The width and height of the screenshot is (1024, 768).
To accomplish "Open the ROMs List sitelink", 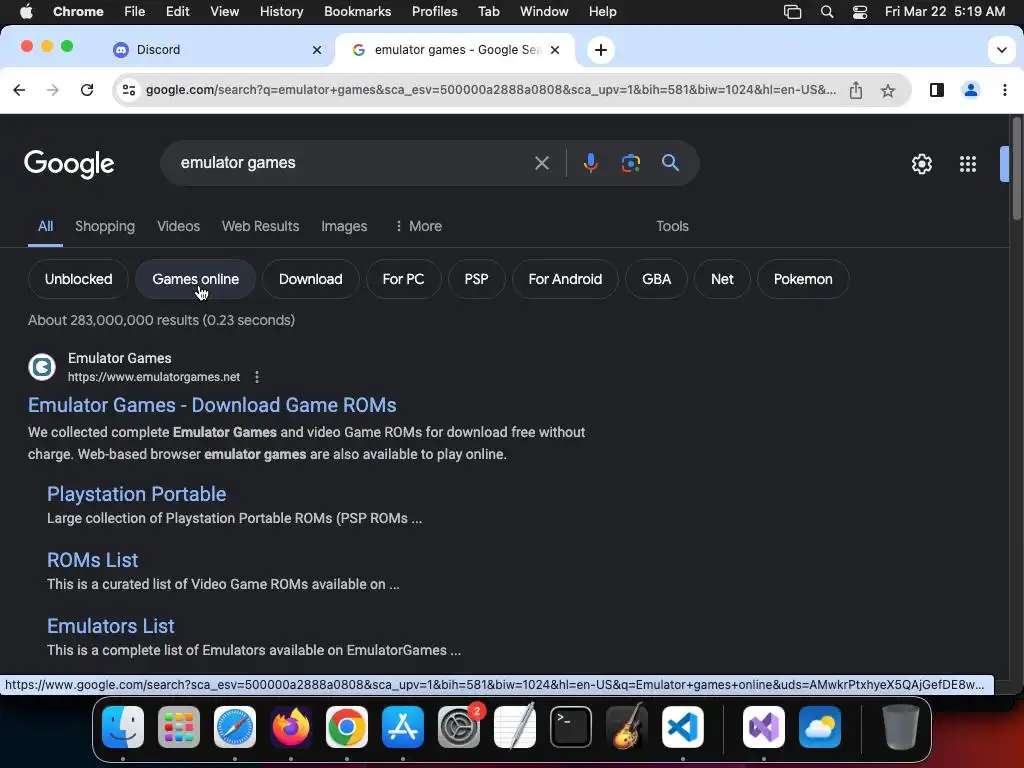I will (x=92, y=560).
